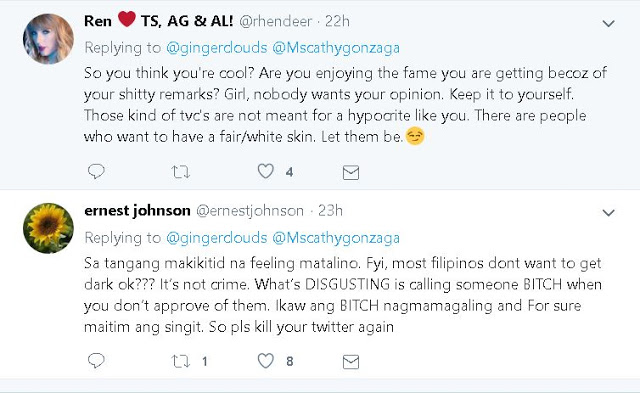Open Ren's profile picture
Screen dimensions: 640x393
coord(48,39)
